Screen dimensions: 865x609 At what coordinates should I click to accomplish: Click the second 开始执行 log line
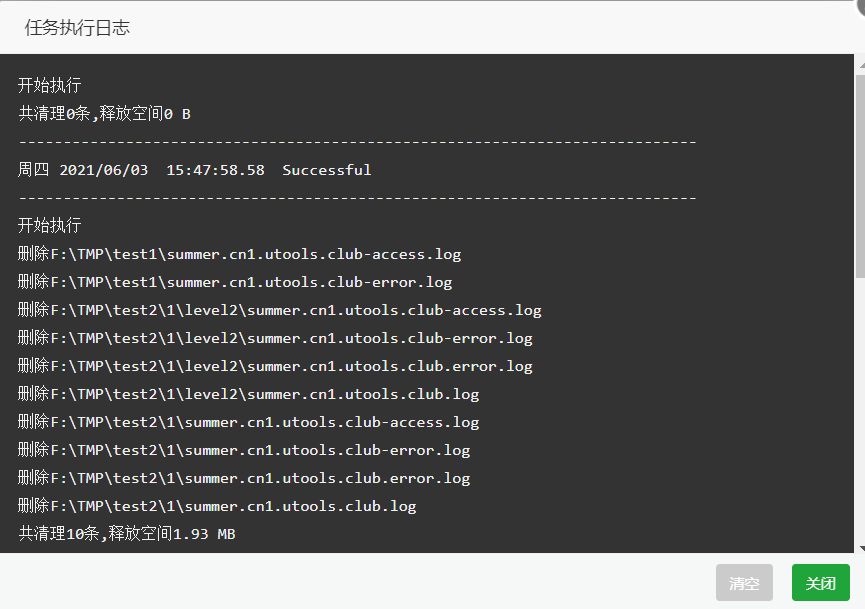tap(50, 225)
